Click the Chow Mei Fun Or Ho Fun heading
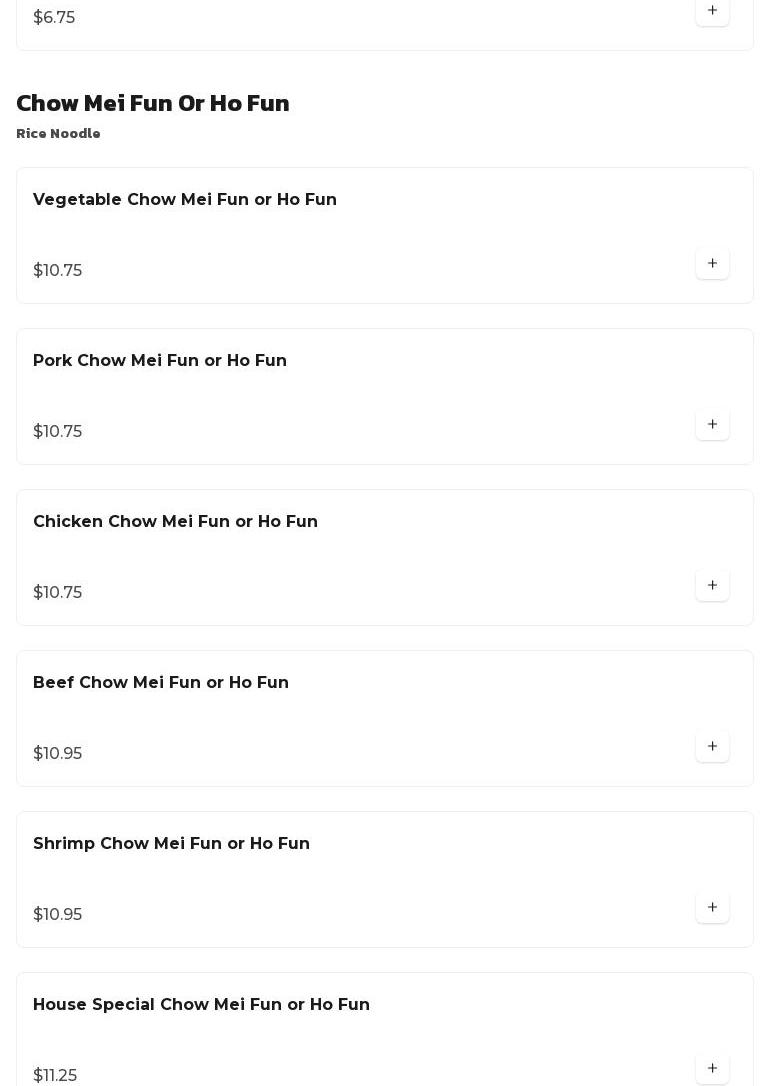This screenshot has height=1086, width=770. tap(153, 103)
